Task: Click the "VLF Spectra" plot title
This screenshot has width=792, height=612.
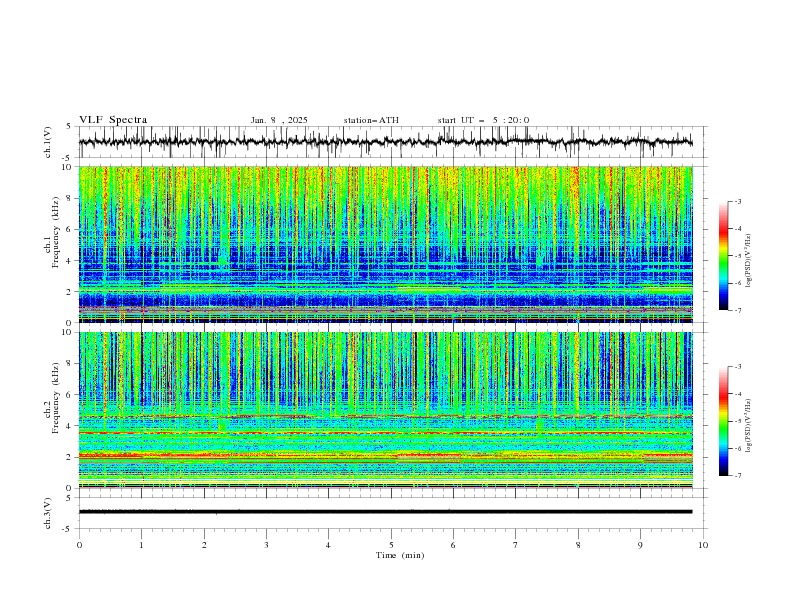Action: [113, 120]
